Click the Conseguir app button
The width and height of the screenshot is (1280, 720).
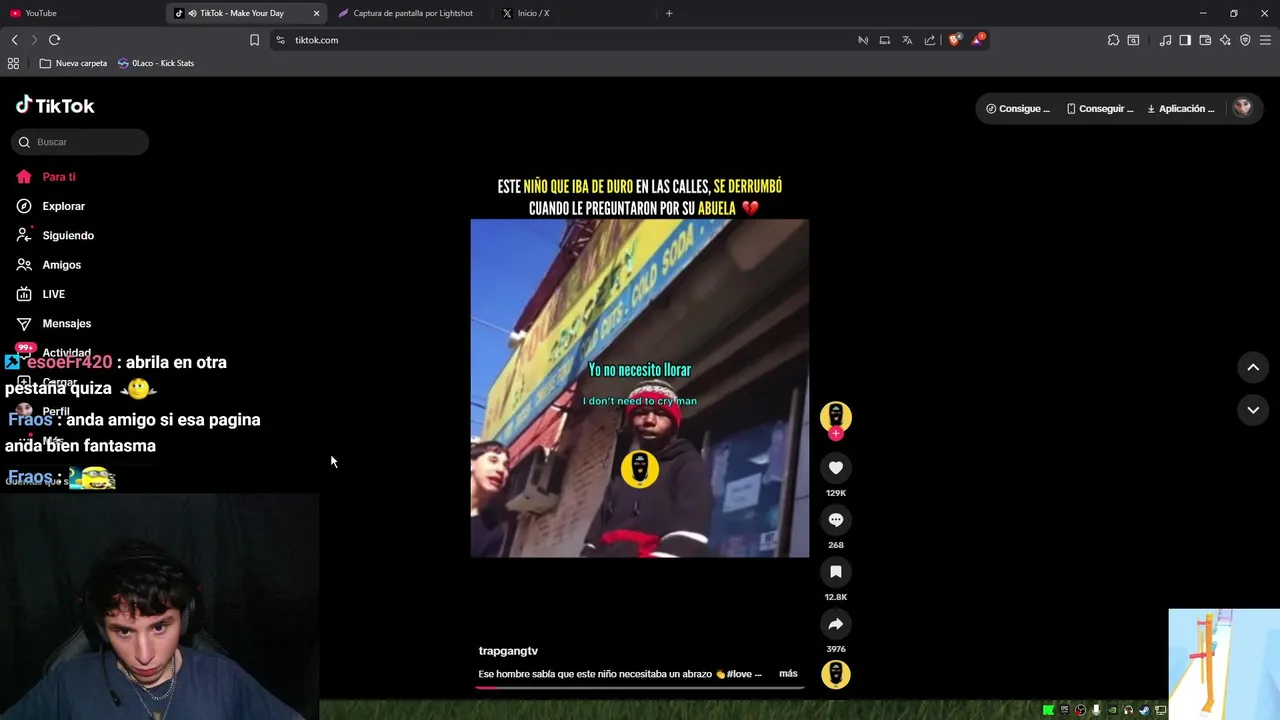coord(1100,108)
